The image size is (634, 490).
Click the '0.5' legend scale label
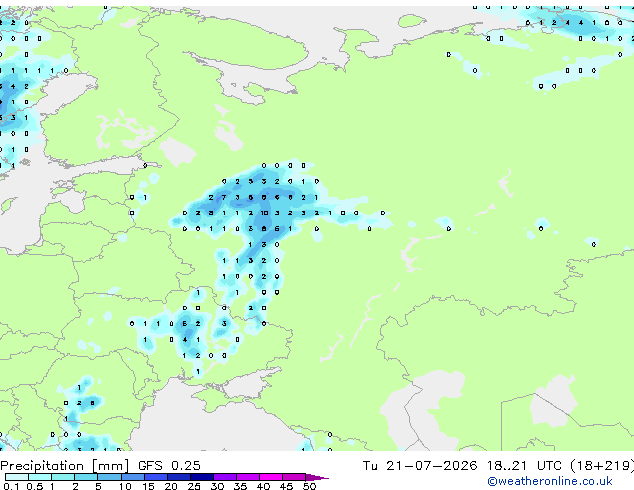click(34, 486)
